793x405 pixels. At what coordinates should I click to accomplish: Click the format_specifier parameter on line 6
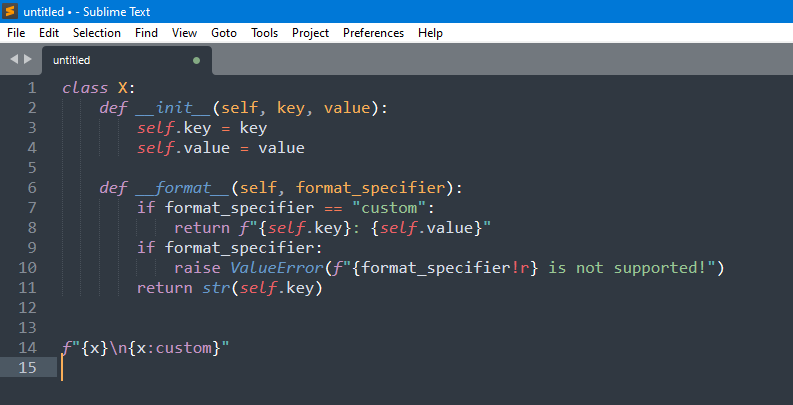pyautogui.click(x=370, y=189)
